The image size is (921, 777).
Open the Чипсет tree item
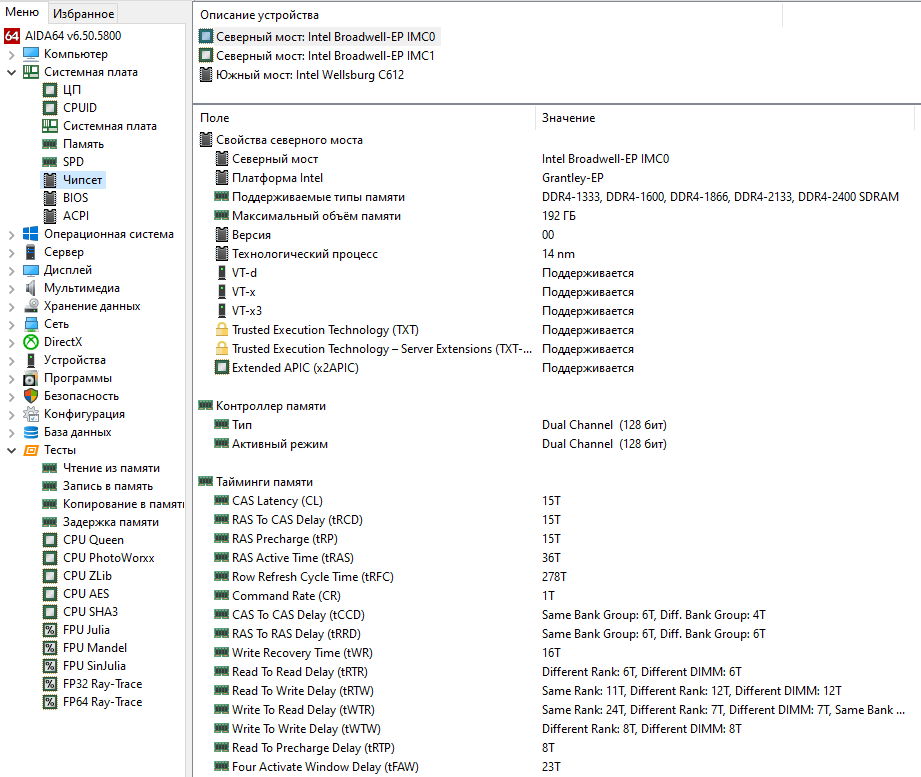73,180
